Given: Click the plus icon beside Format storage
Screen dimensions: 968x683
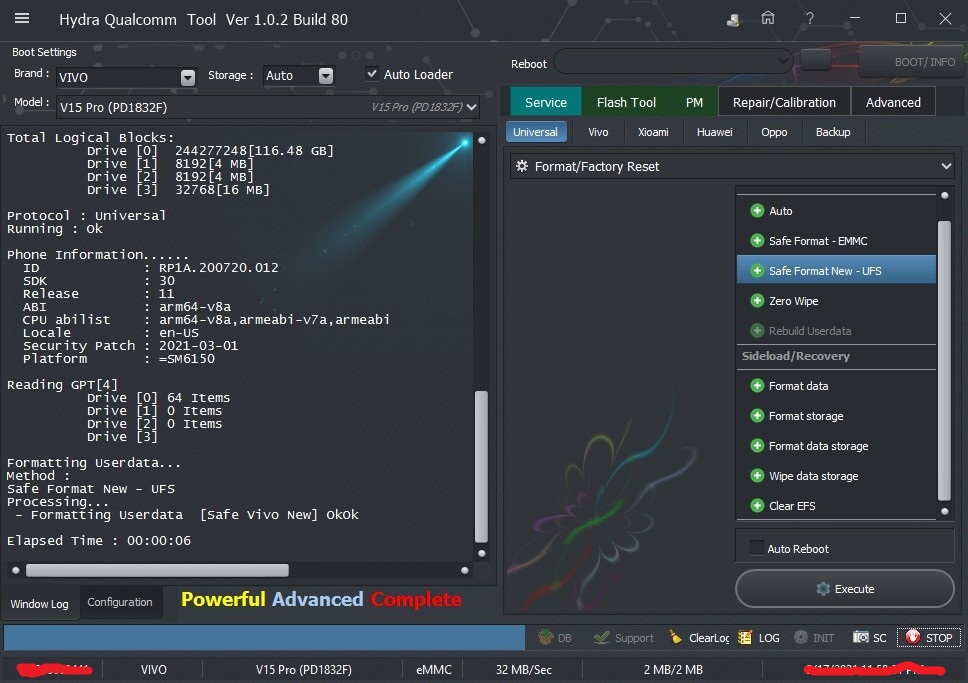Looking at the screenshot, I should click(x=757, y=416).
